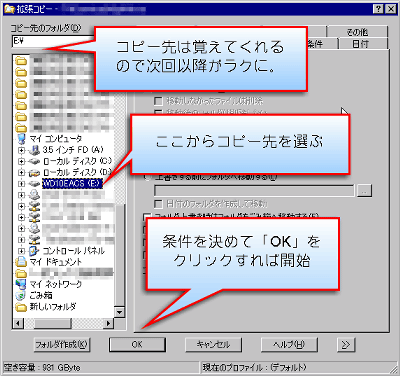Screen dimensions: 400x376
Task: Expand the 3.5 インチ FD (A:) node
Action: (x=22, y=150)
